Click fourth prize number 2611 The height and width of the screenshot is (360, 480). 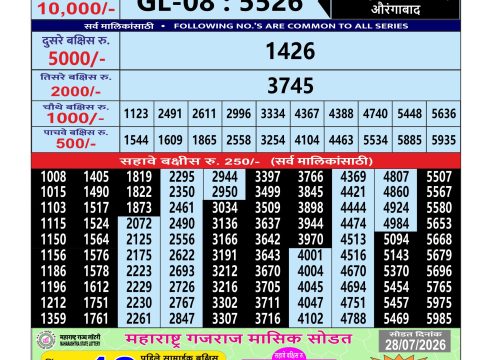click(204, 114)
